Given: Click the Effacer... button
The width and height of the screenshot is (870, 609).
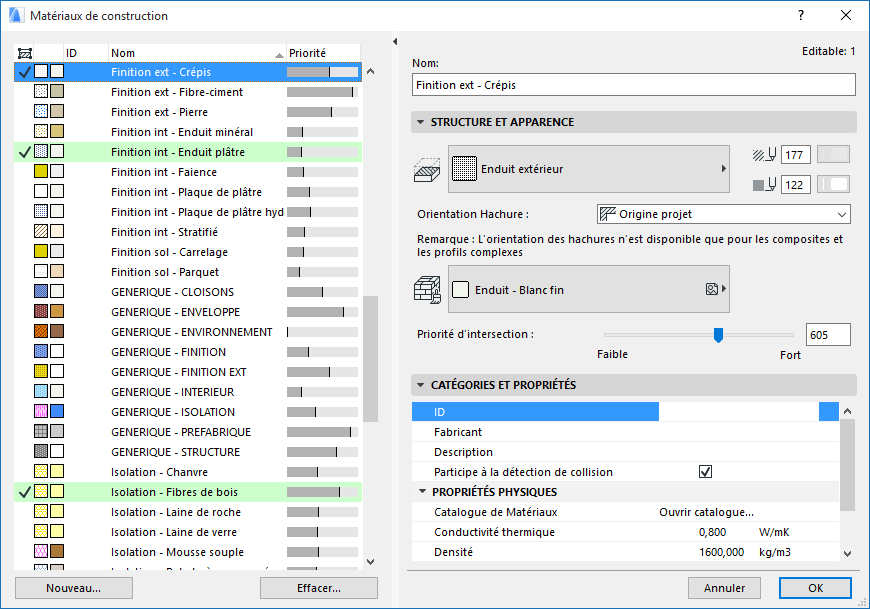Looking at the screenshot, I should point(319,588).
